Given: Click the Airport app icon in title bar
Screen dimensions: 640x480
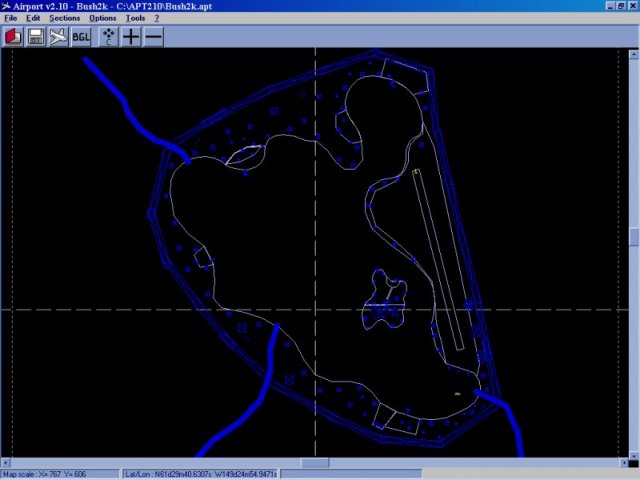Looking at the screenshot, I should [x=6, y=6].
